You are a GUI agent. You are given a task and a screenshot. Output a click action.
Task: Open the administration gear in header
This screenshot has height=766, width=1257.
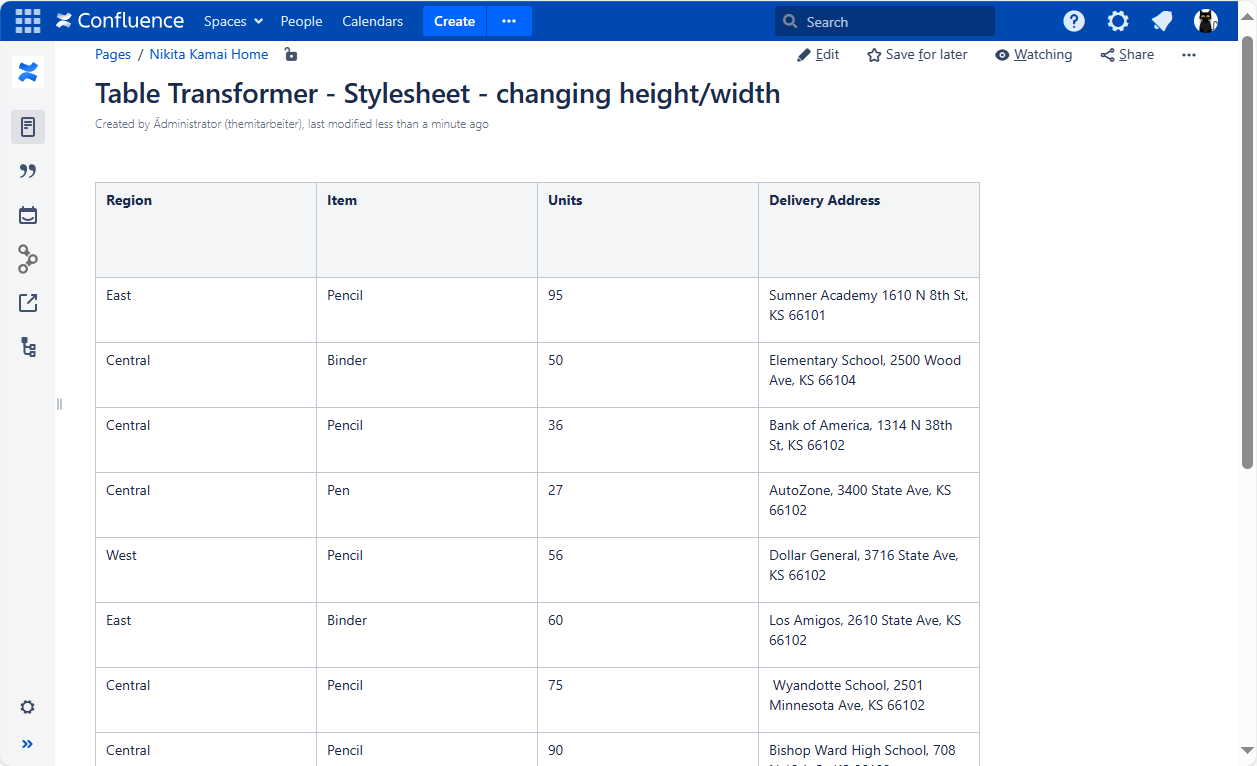pos(1118,21)
